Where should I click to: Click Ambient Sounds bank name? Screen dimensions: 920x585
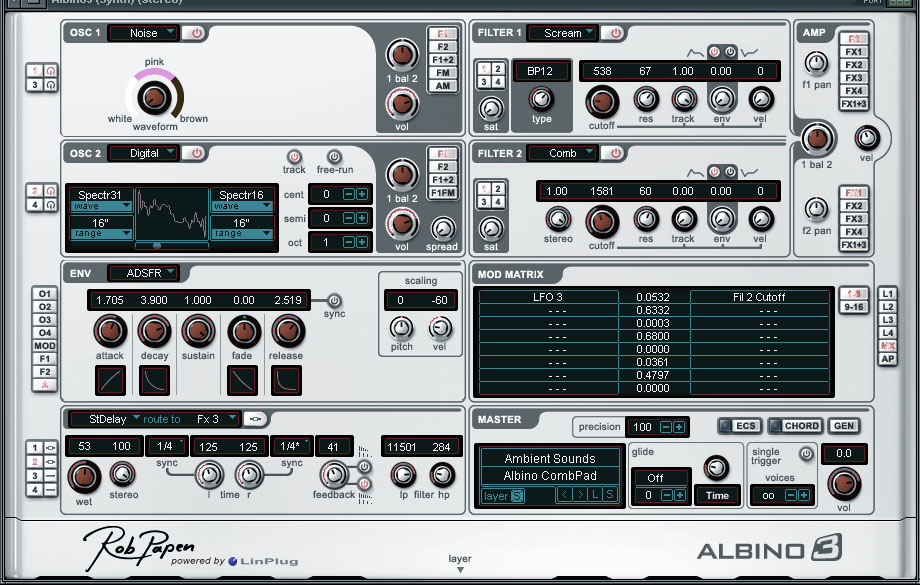click(550, 458)
